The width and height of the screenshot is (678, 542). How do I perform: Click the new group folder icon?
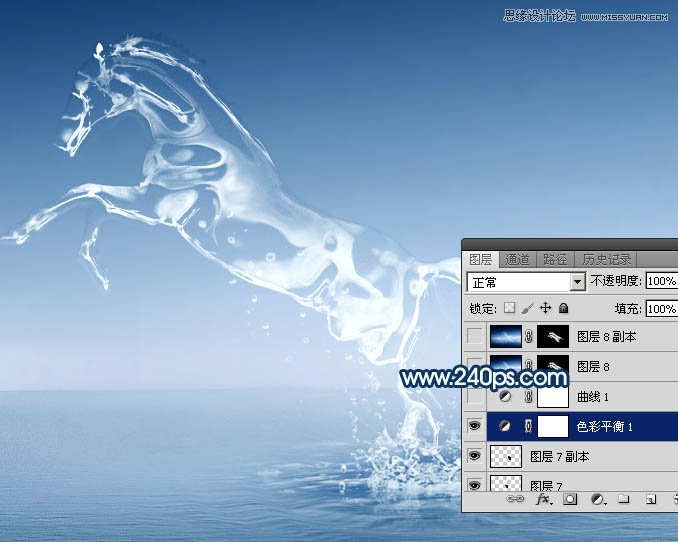(622, 498)
